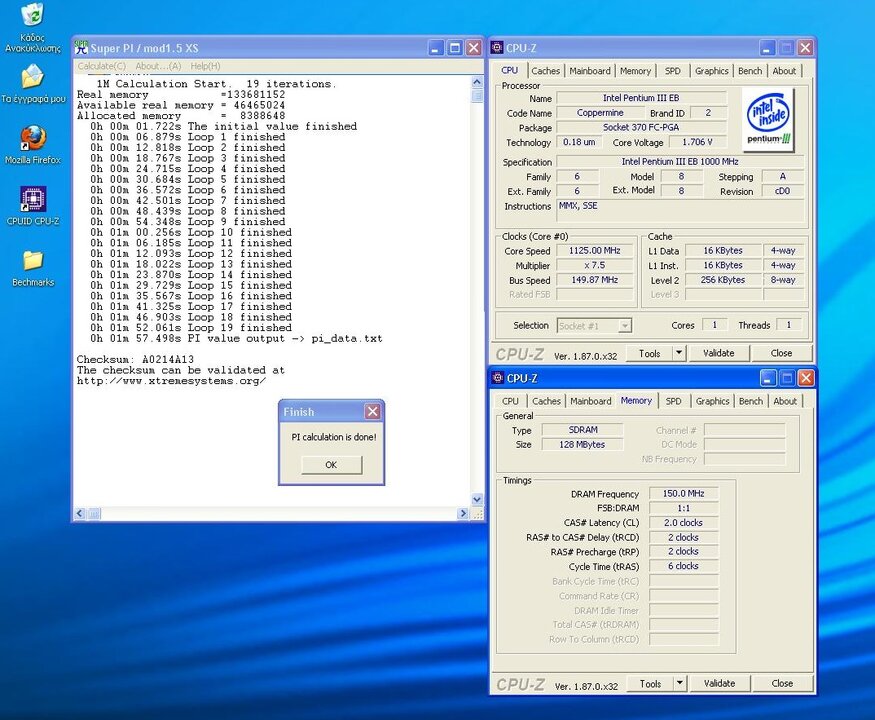This screenshot has height=720, width=875.
Task: Open the Graphics tab in upper CPU-Z
Action: click(x=711, y=71)
